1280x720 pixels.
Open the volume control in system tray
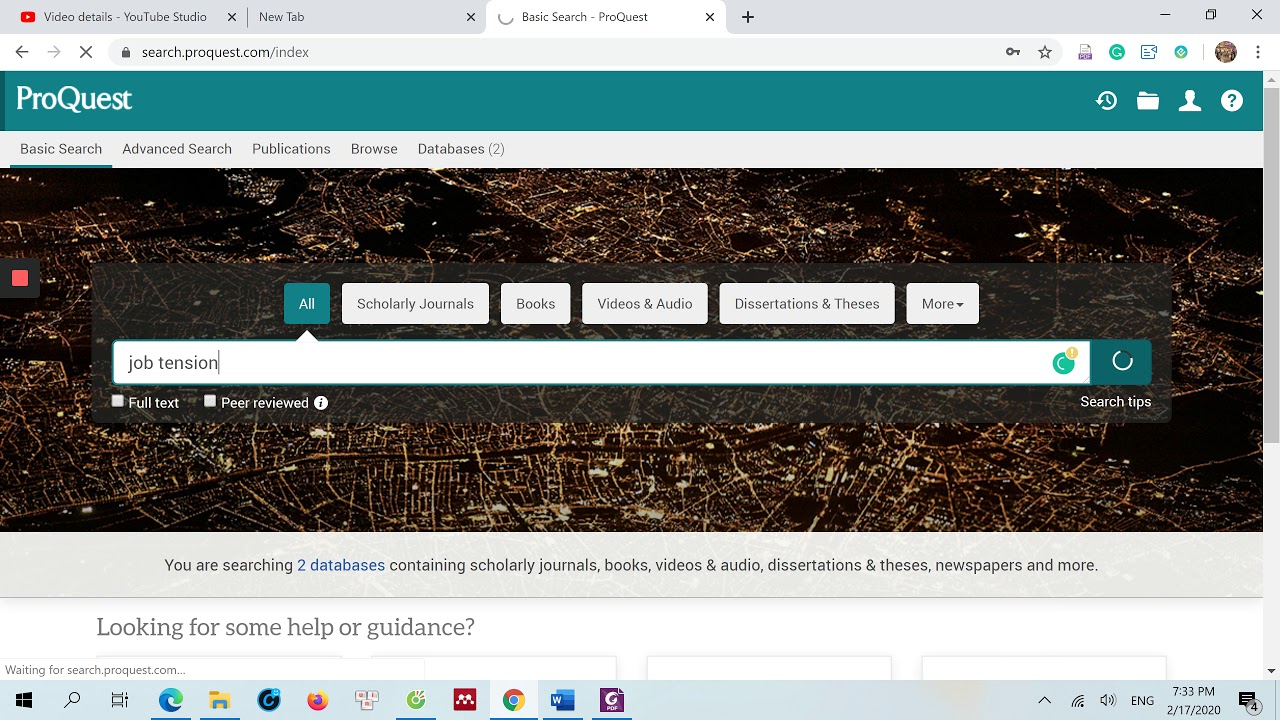(1108, 700)
